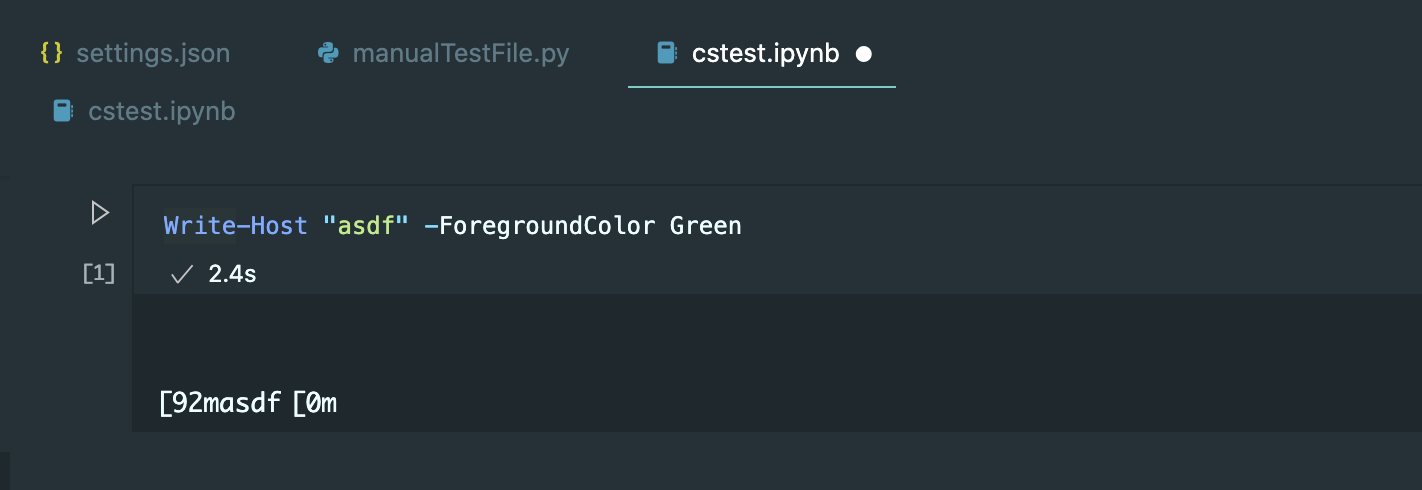Place cursor on Write-Host in the code cell

[x=235, y=226]
